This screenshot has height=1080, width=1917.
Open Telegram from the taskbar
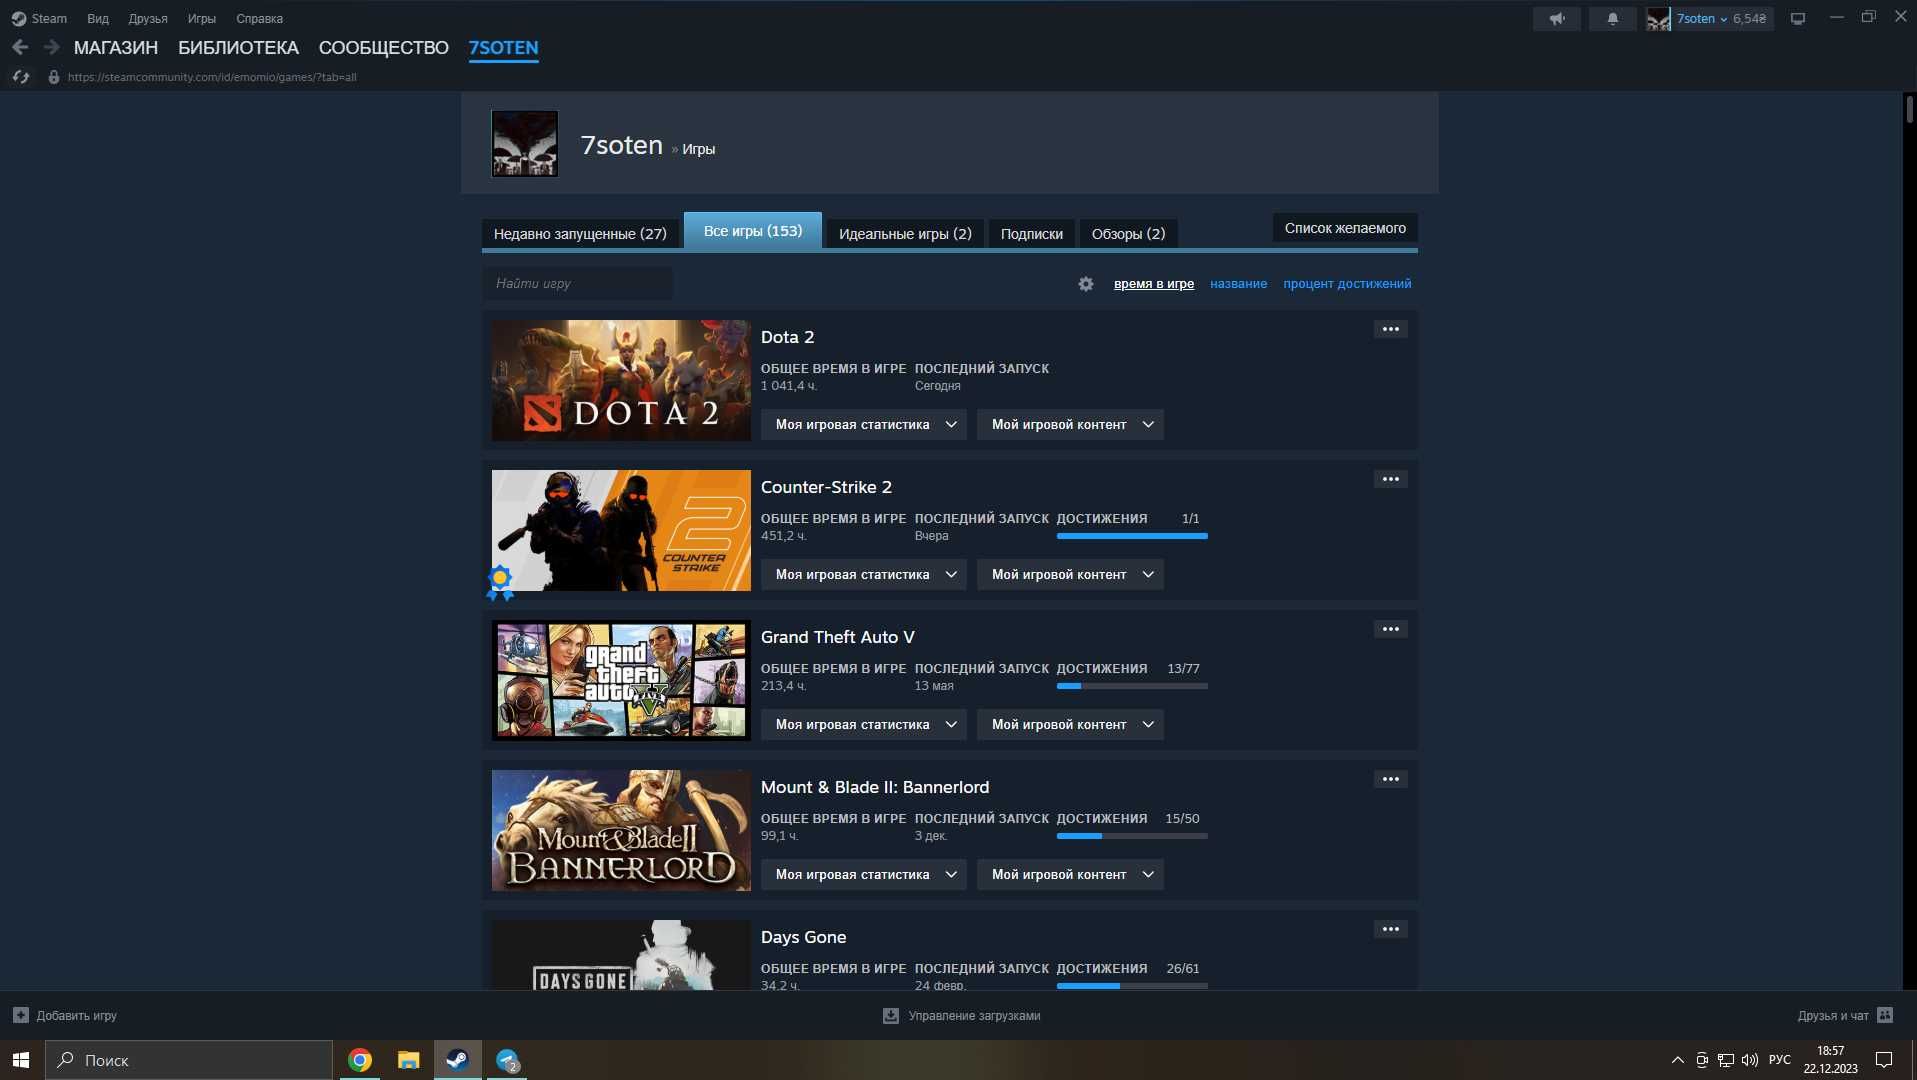point(508,1060)
